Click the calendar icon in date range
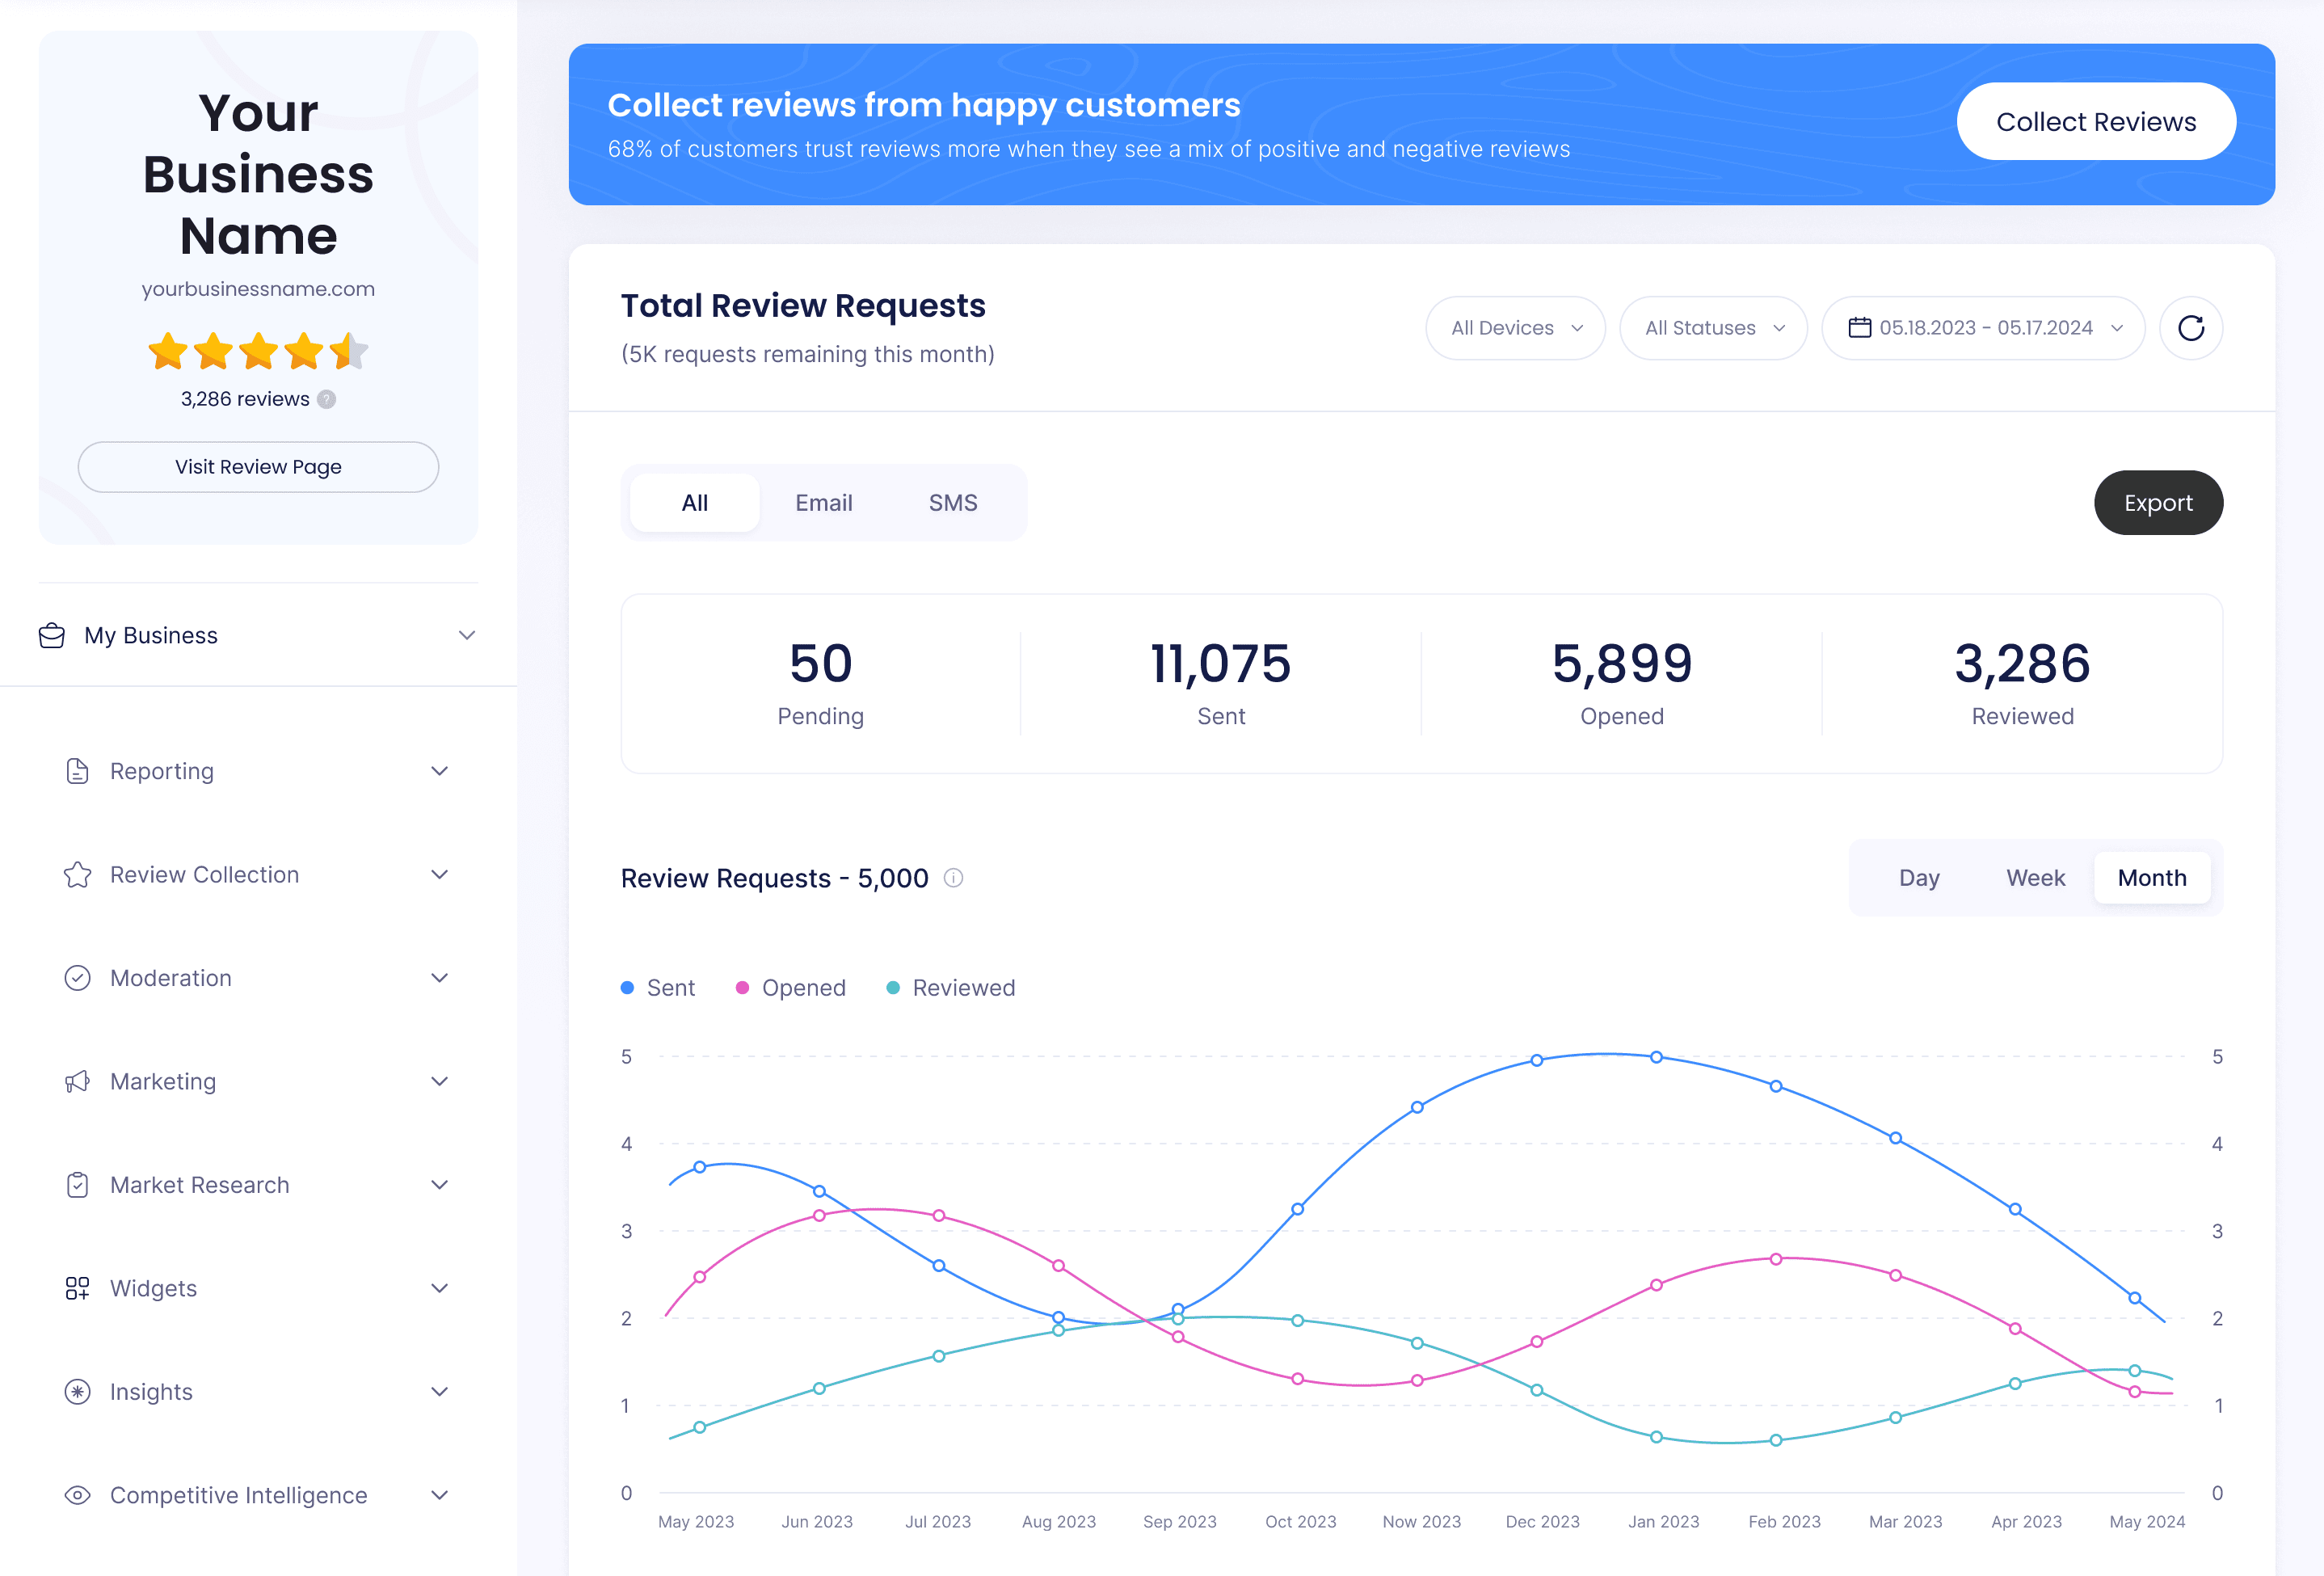The height and width of the screenshot is (1576, 2324). (1859, 328)
